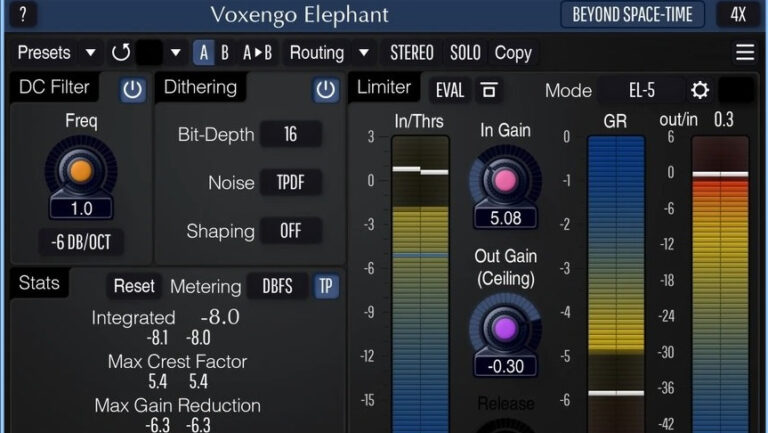Change the 4X oversampling setting
The image size is (768, 433).
point(738,15)
